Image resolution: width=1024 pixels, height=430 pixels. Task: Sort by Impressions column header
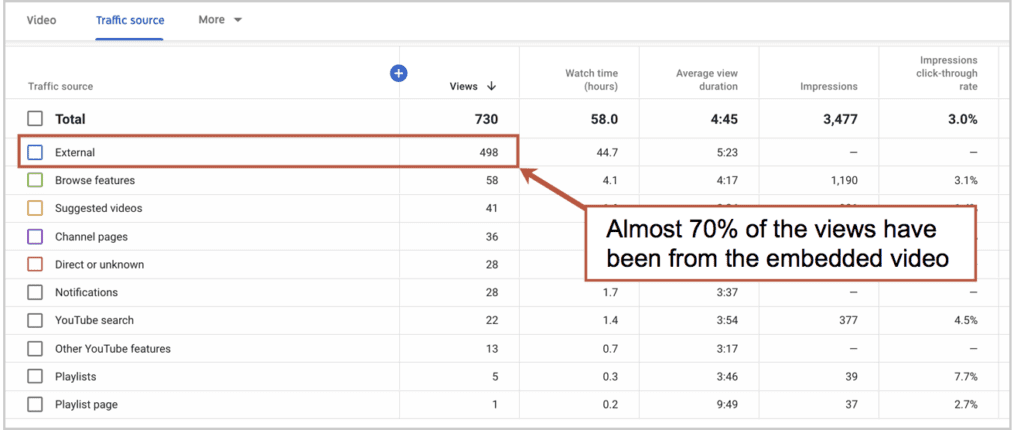[x=829, y=86]
